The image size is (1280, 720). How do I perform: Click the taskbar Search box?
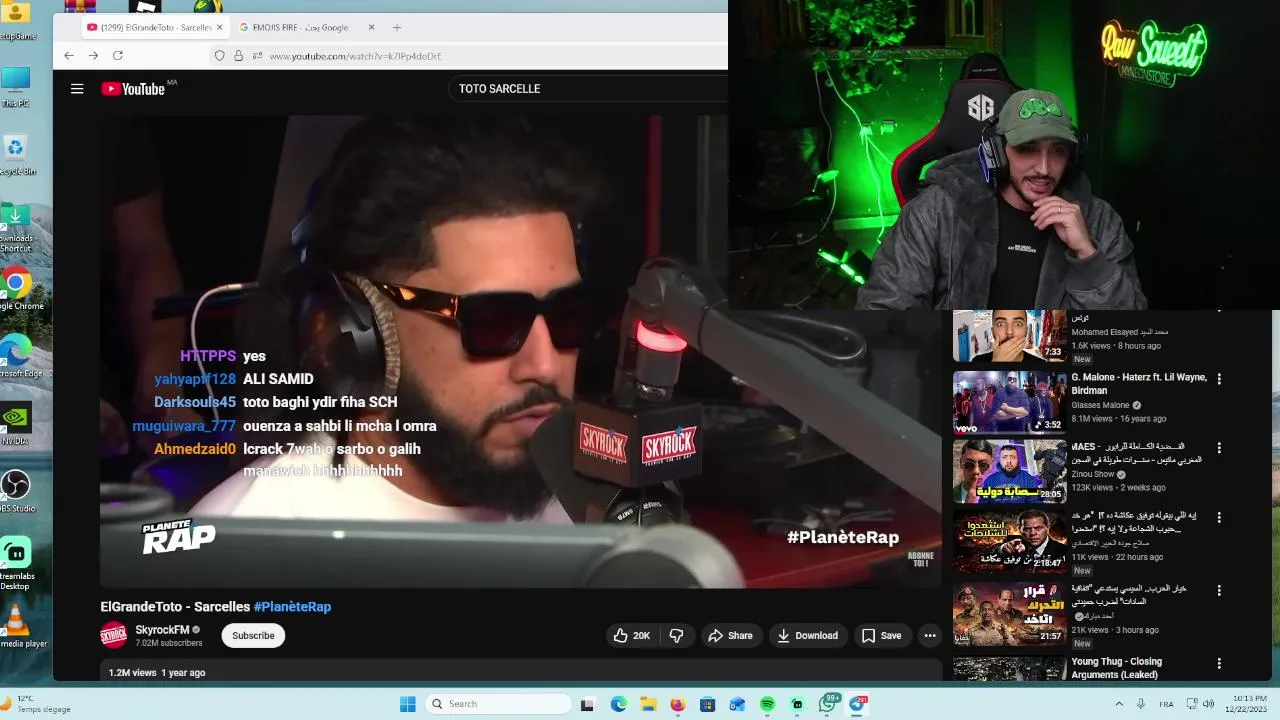pos(498,704)
